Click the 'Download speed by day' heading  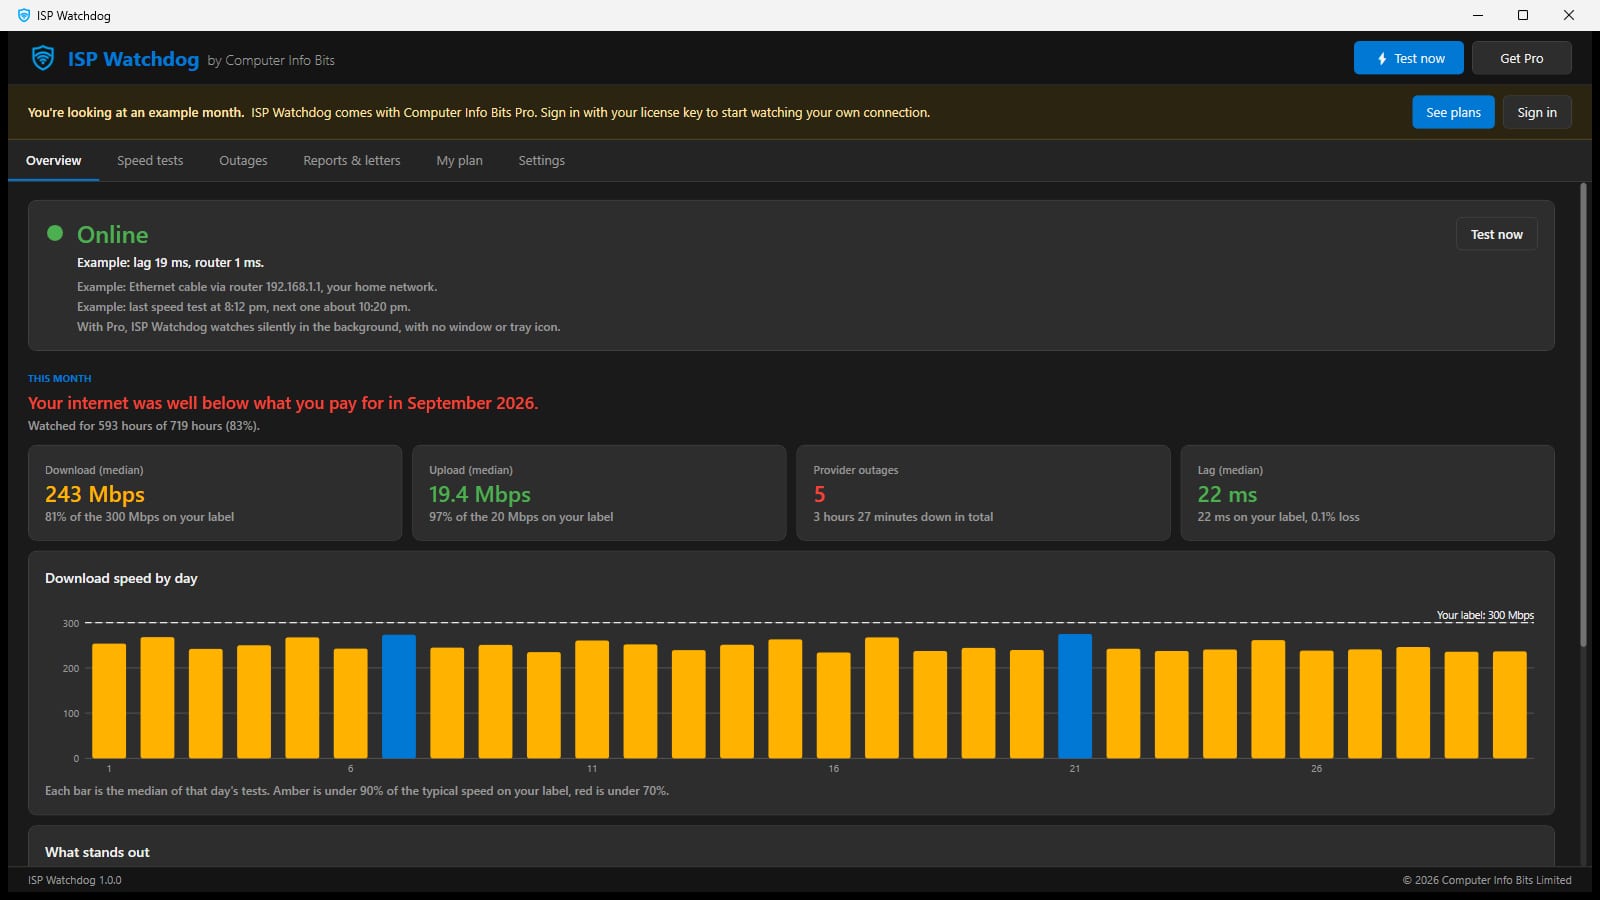[x=121, y=578]
